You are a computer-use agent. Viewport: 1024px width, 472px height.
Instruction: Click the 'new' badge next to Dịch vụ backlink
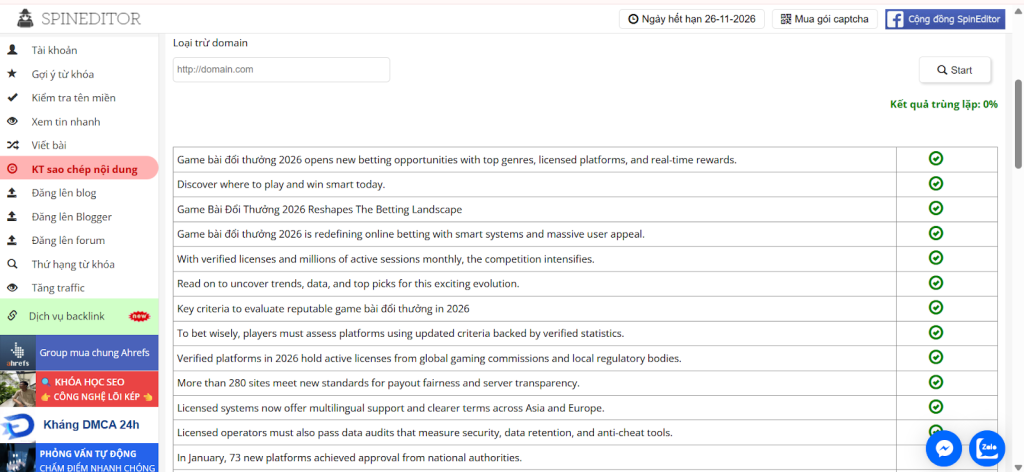coord(139,316)
